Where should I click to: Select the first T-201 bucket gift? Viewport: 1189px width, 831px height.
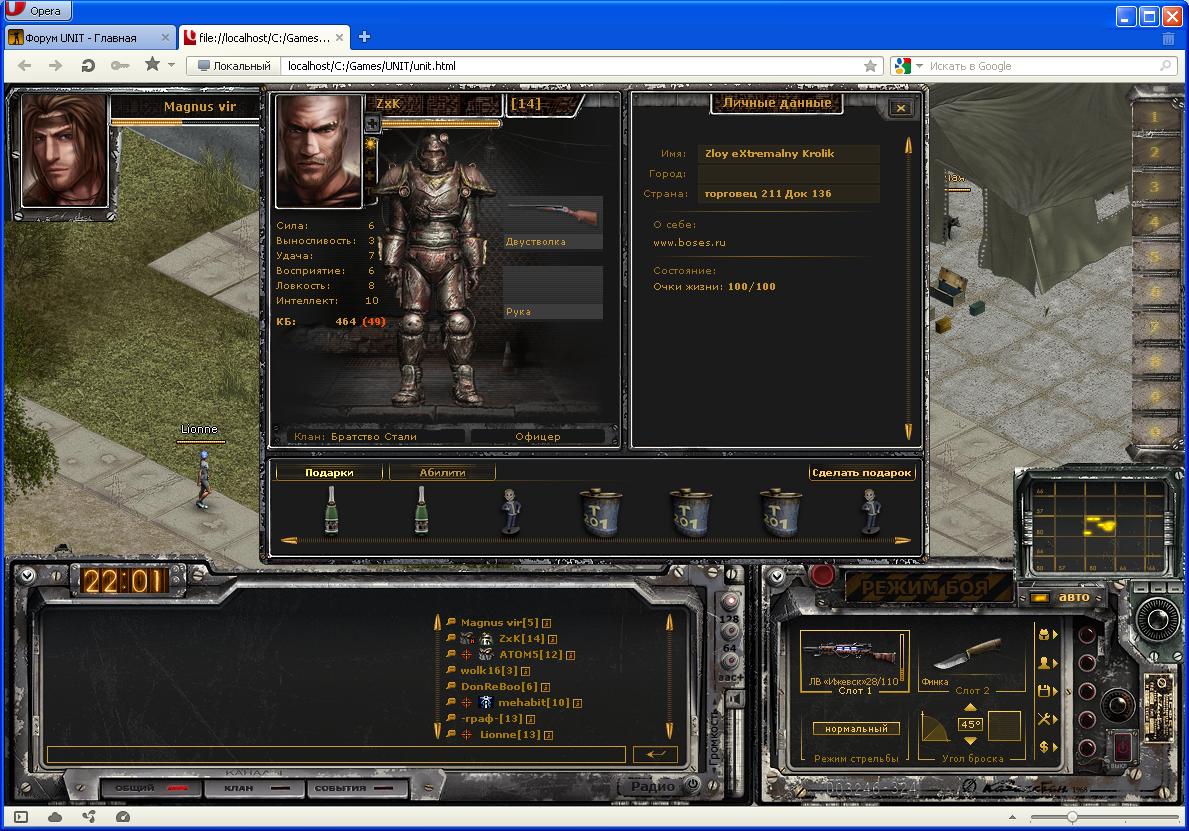click(600, 513)
